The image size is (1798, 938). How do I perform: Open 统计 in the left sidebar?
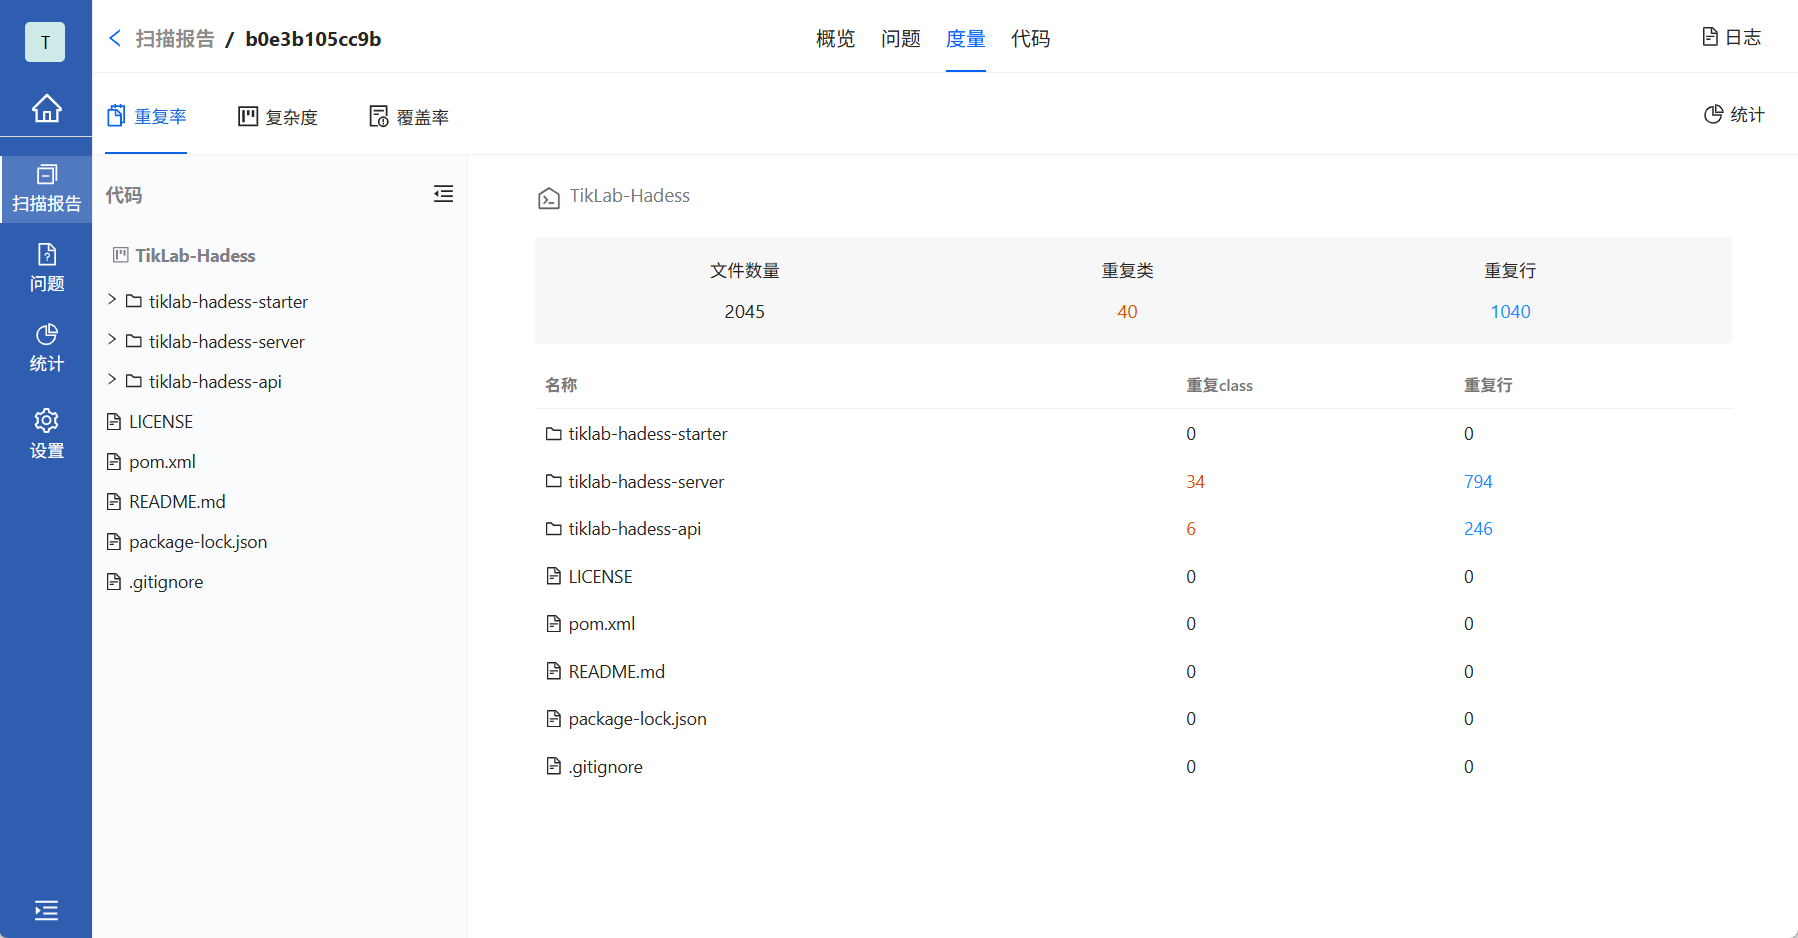(x=46, y=348)
